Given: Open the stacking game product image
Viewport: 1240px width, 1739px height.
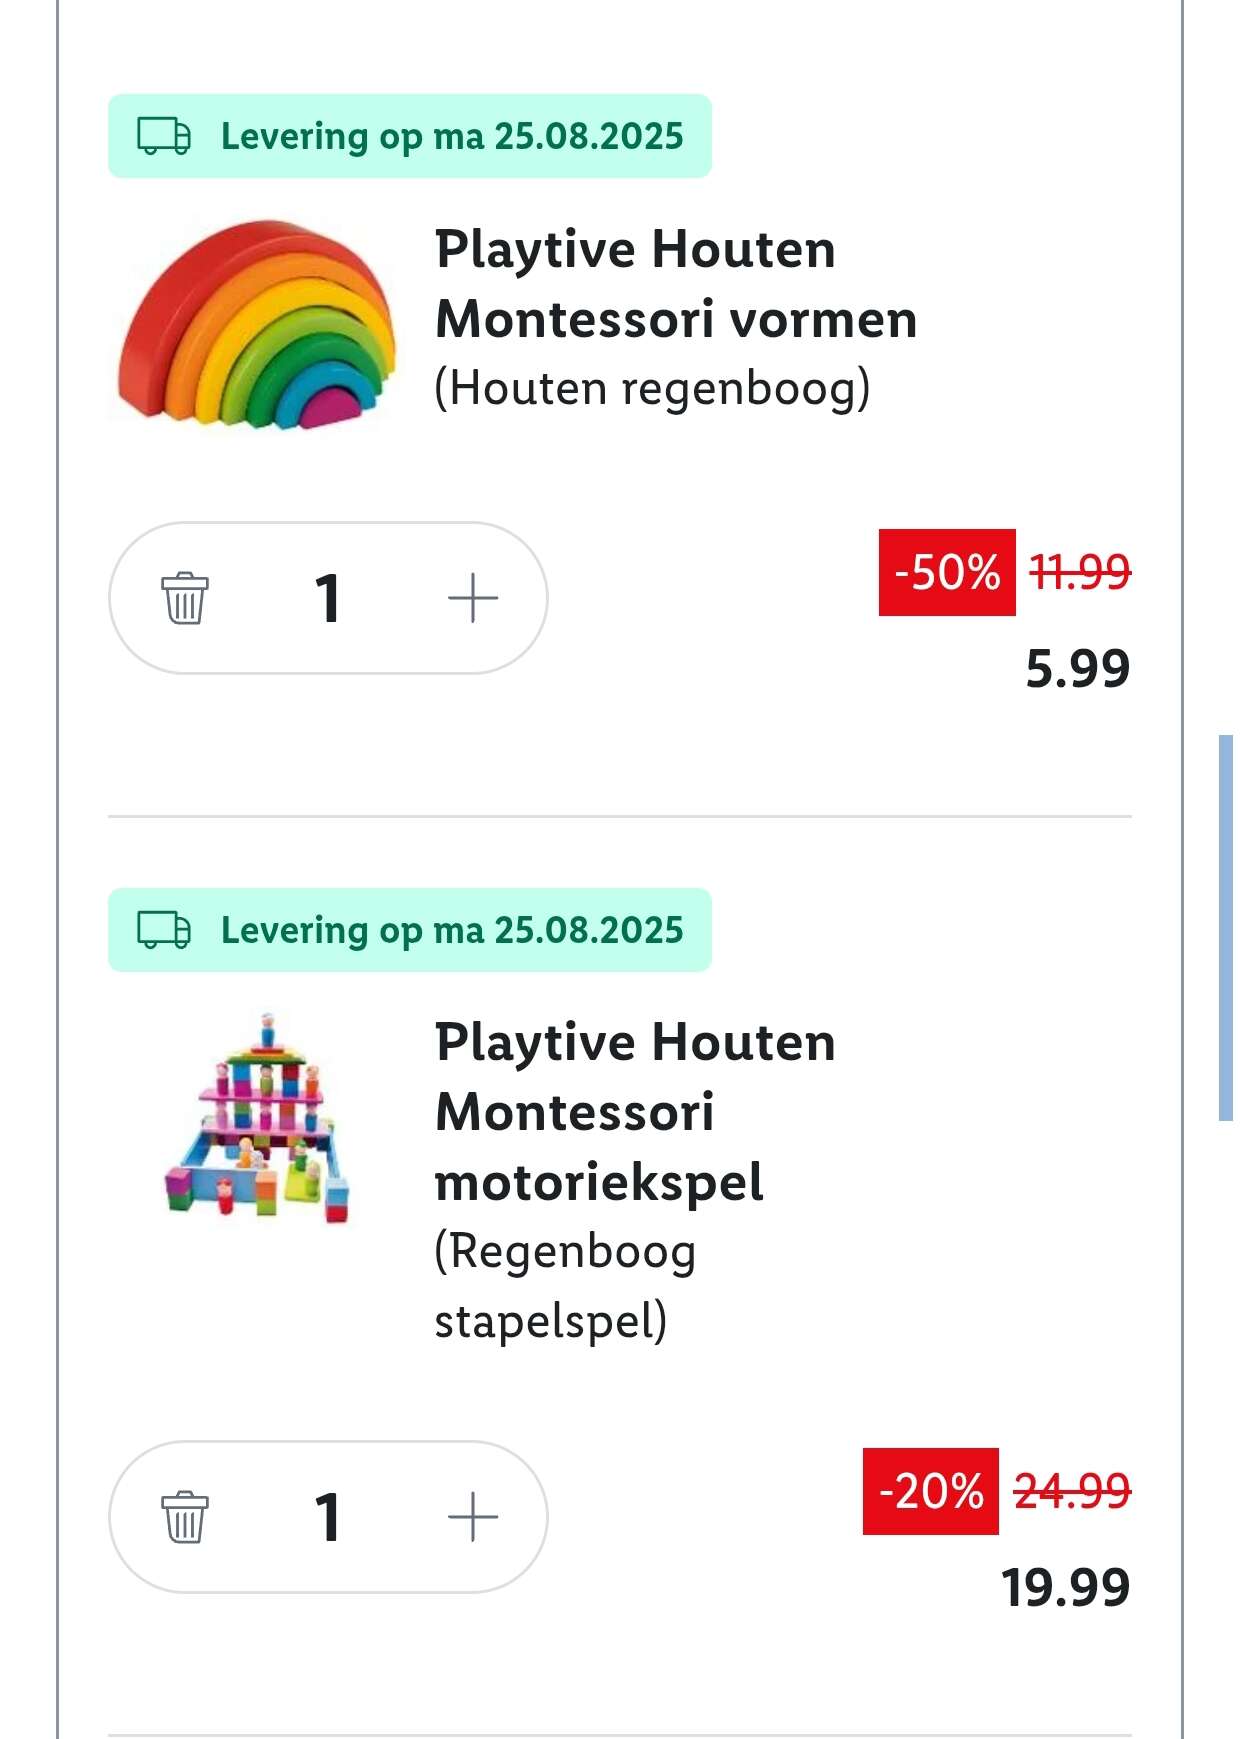Looking at the screenshot, I should 258,1116.
